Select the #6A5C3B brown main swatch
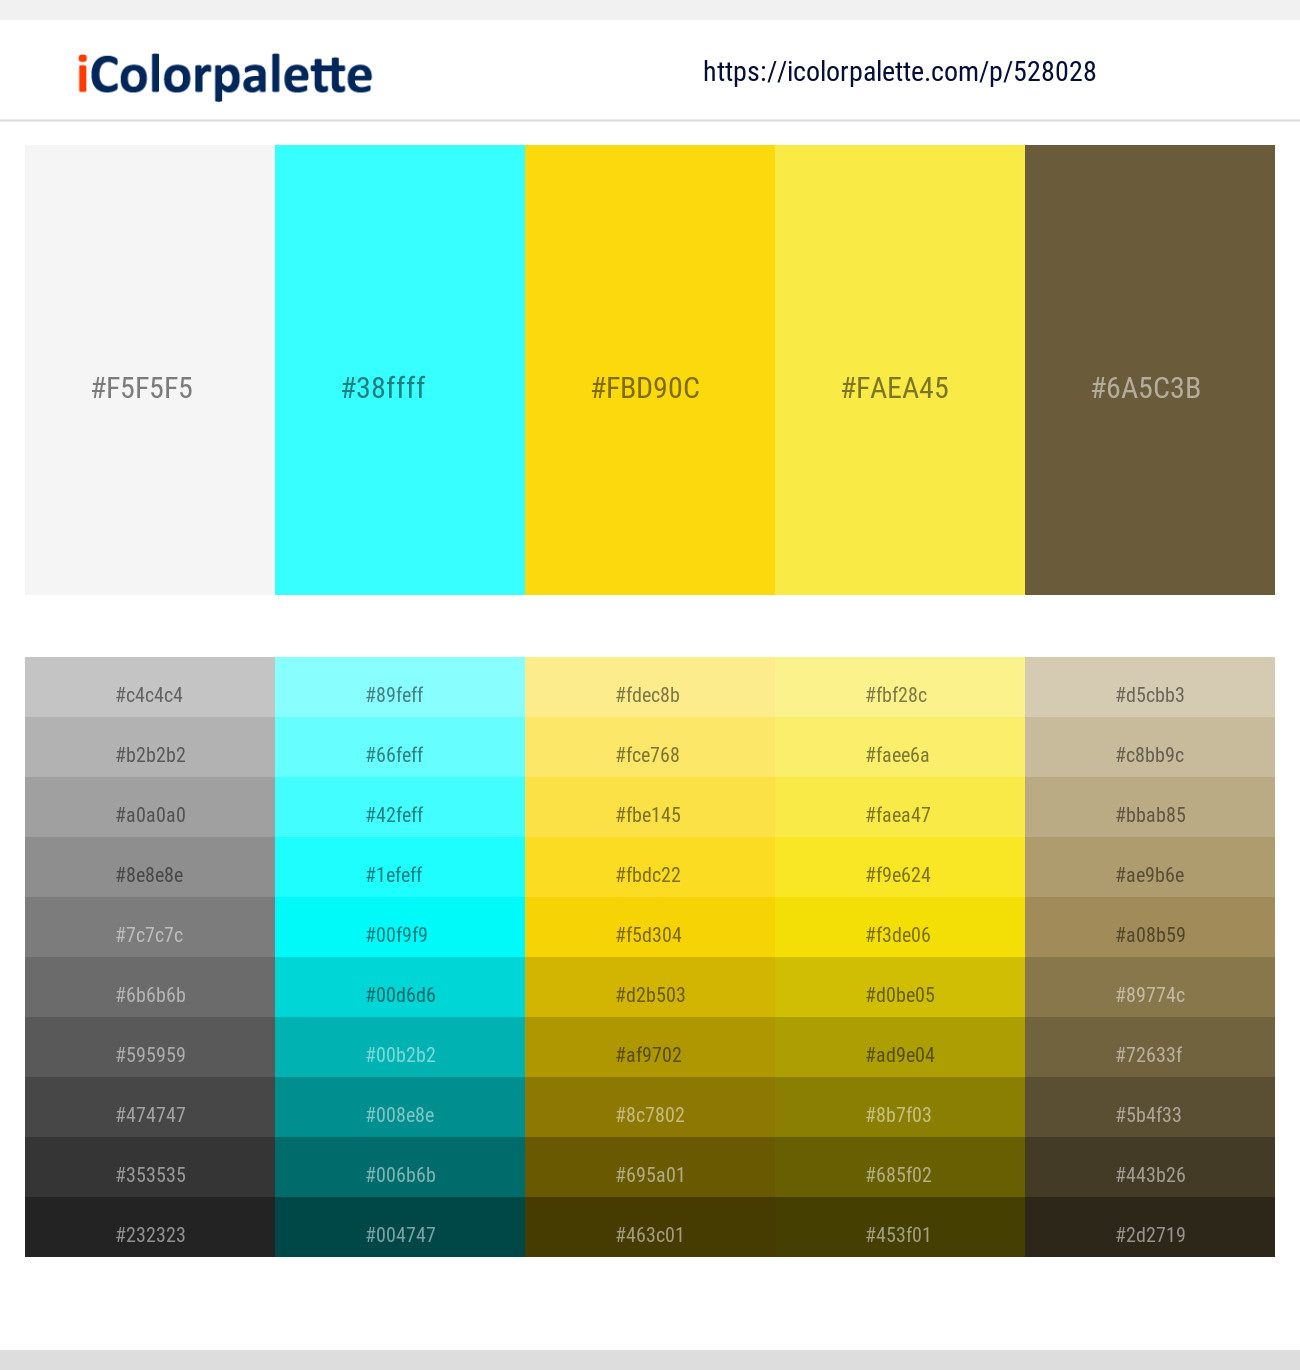The height and width of the screenshot is (1370, 1300). pos(1149,388)
